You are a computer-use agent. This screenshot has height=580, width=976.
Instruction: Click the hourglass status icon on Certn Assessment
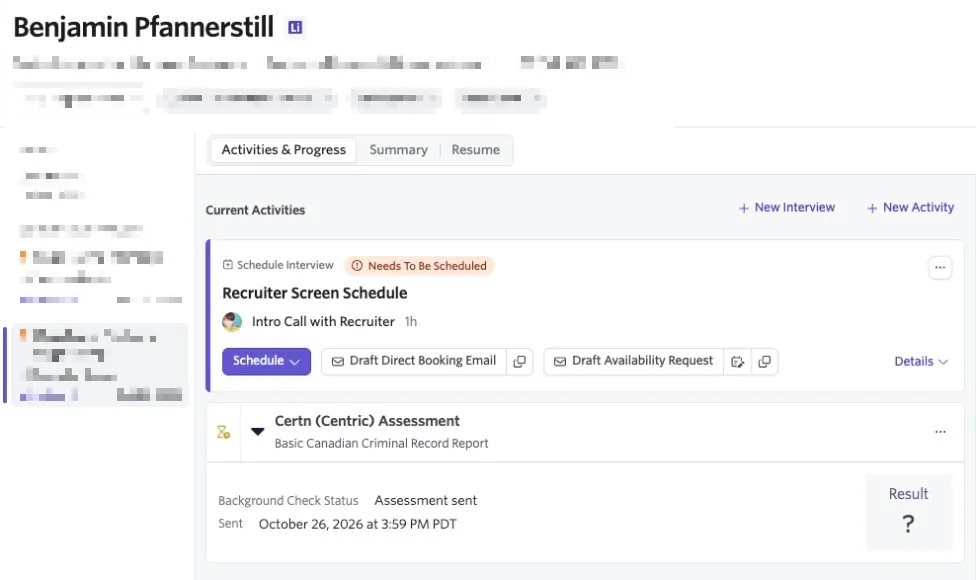pyautogui.click(x=223, y=432)
